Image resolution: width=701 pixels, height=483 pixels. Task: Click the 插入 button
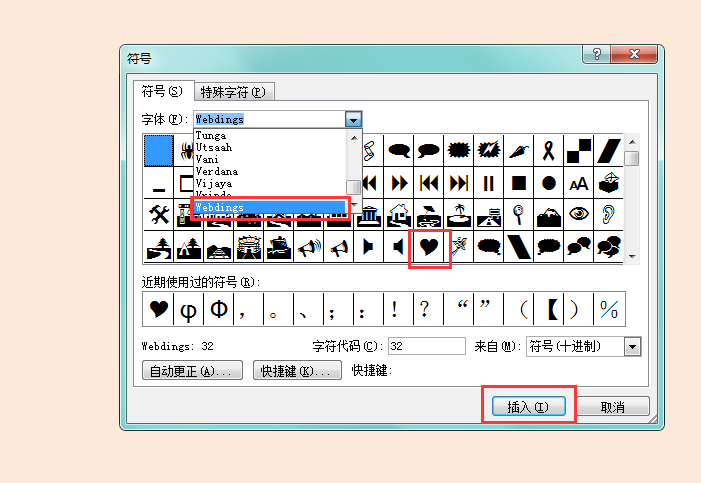[528, 407]
